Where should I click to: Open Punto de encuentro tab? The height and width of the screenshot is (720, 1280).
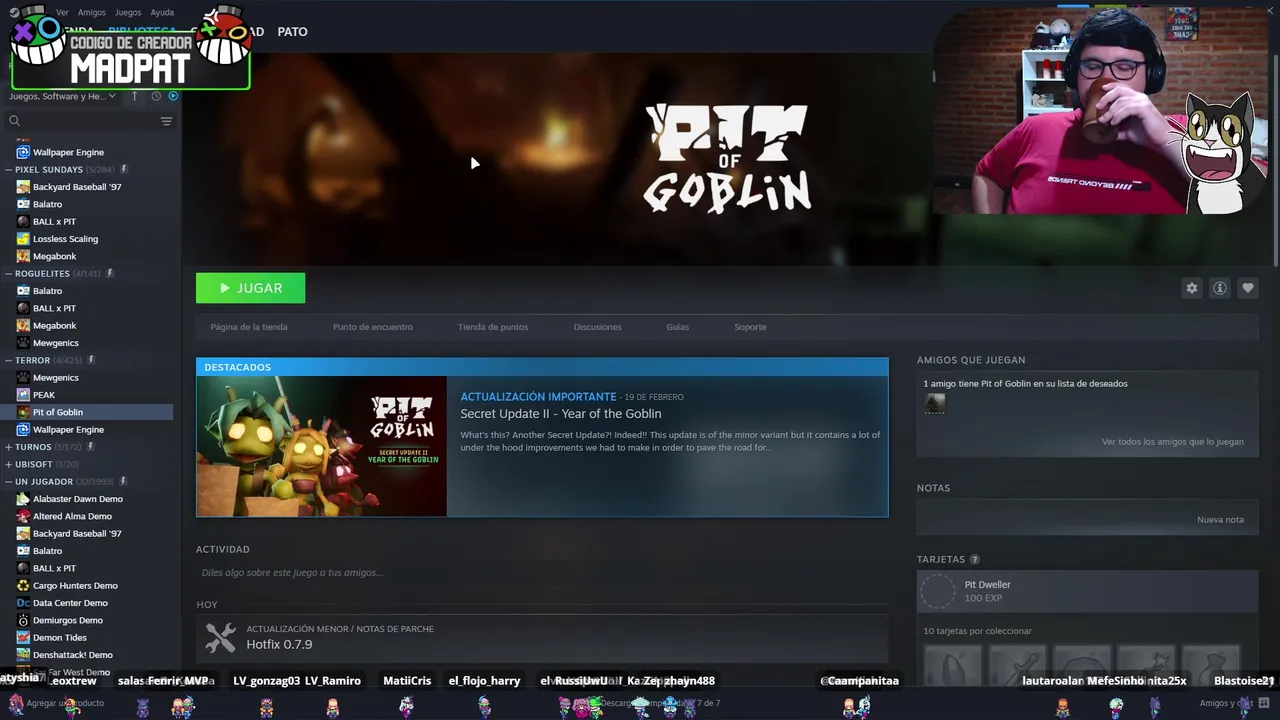pyautogui.click(x=372, y=327)
